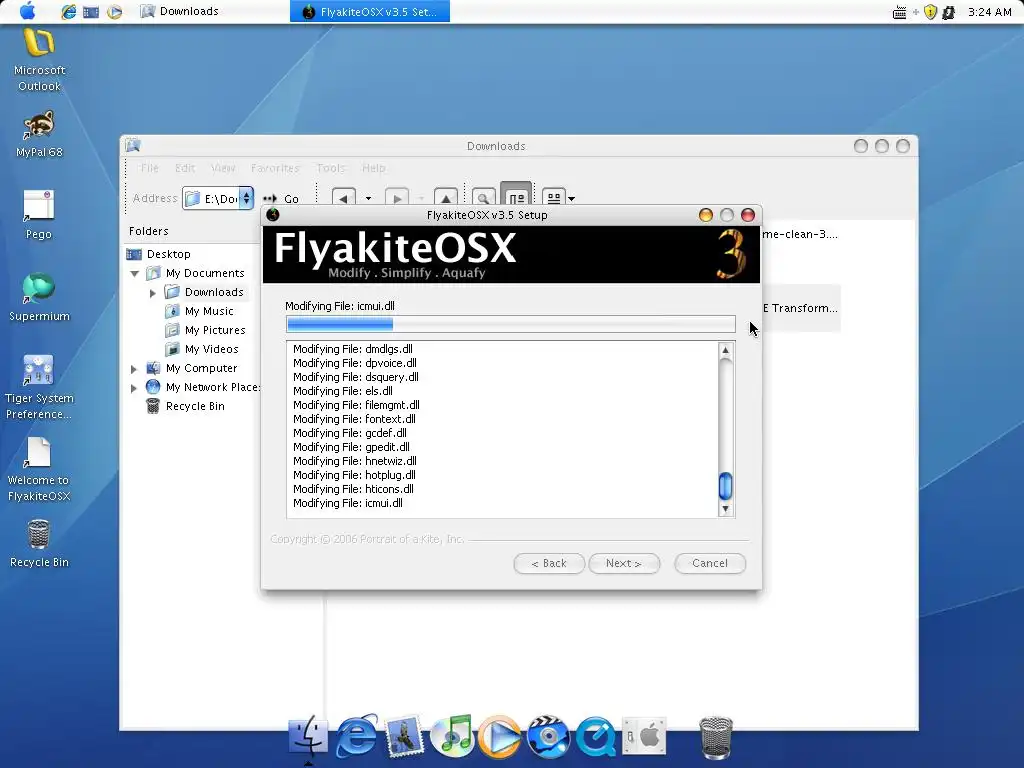
Task: Click log line 'Modifying File: dmdlgs.dll'
Action: coord(353,349)
